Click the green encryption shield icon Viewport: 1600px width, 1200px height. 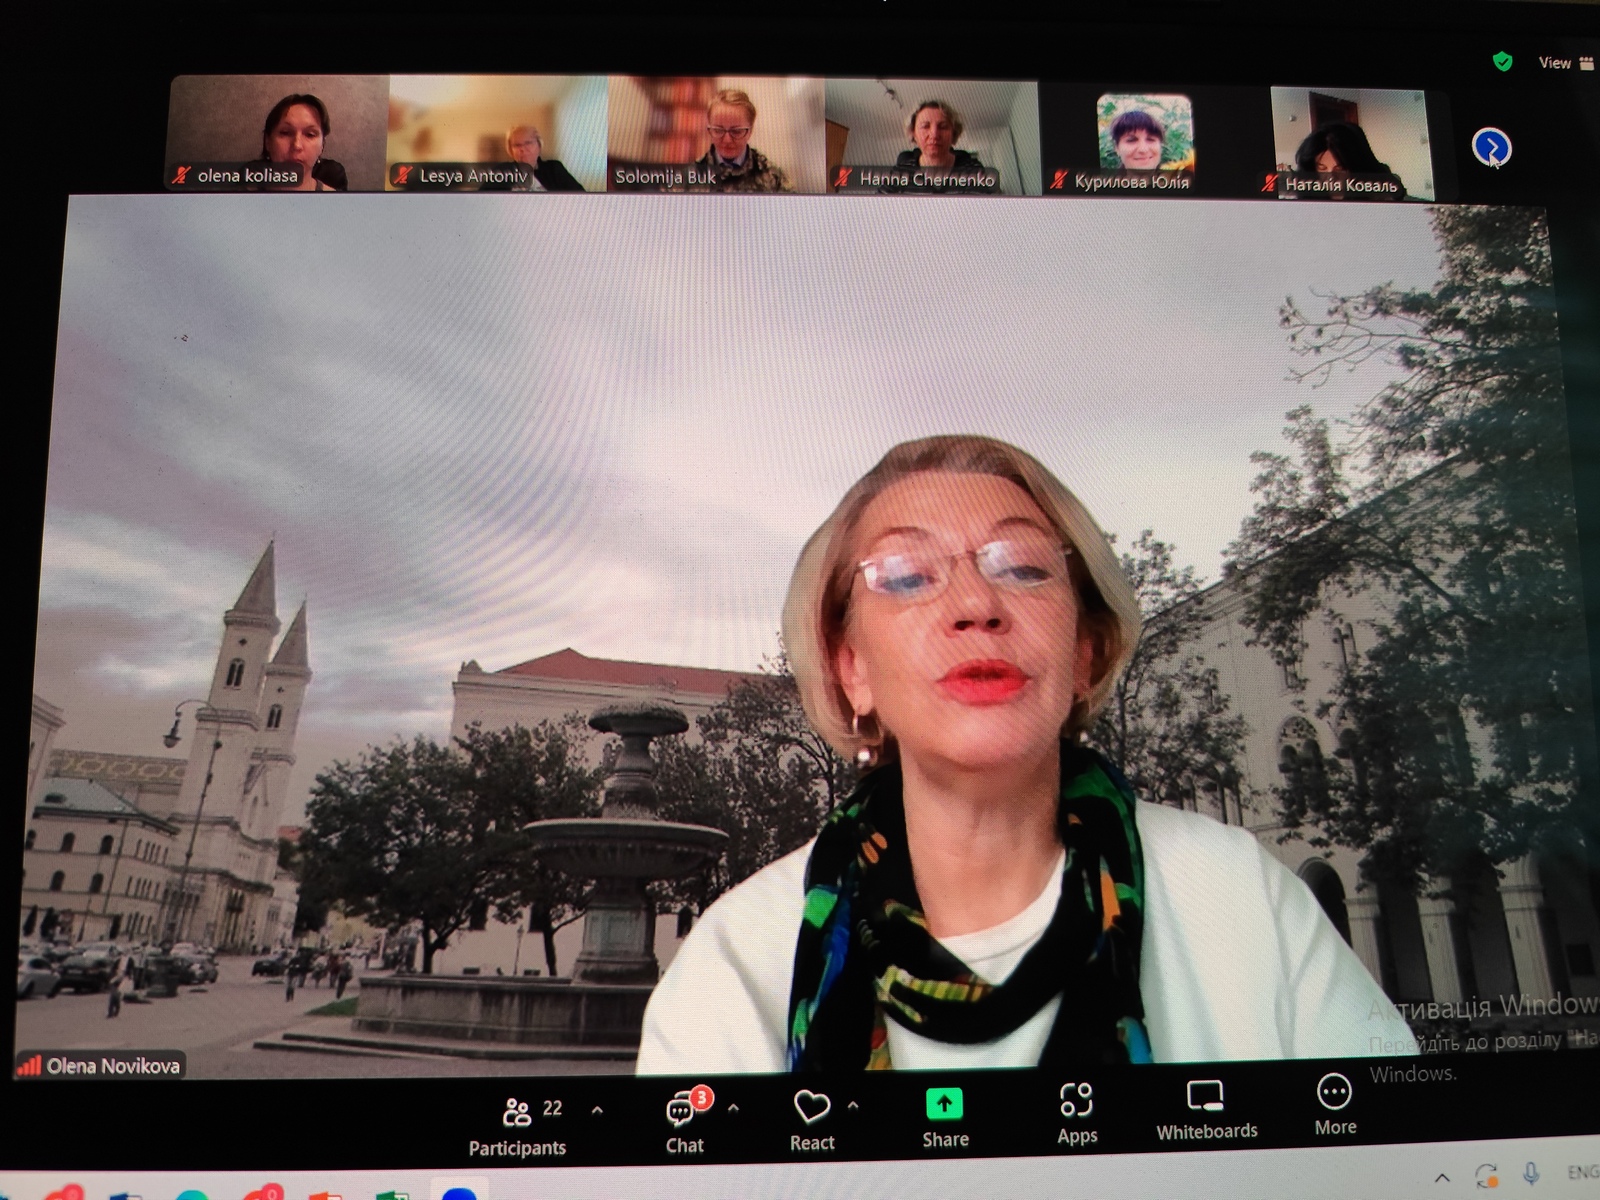coord(1502,62)
